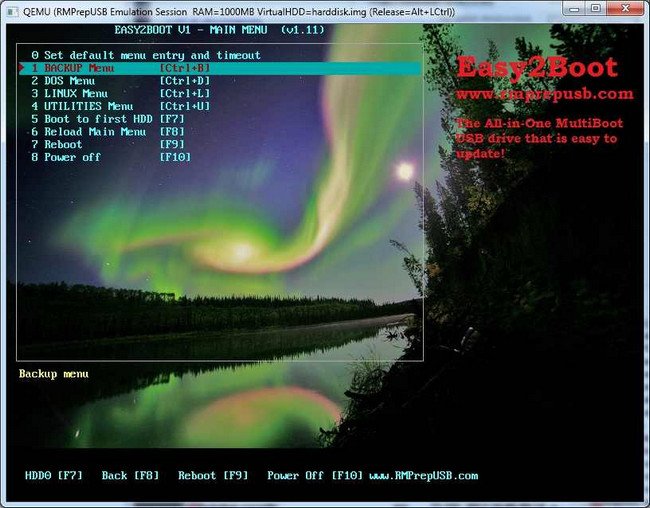Click the [Ctrl+L] shortcut label
The width and height of the screenshot is (650, 508).
tap(185, 94)
